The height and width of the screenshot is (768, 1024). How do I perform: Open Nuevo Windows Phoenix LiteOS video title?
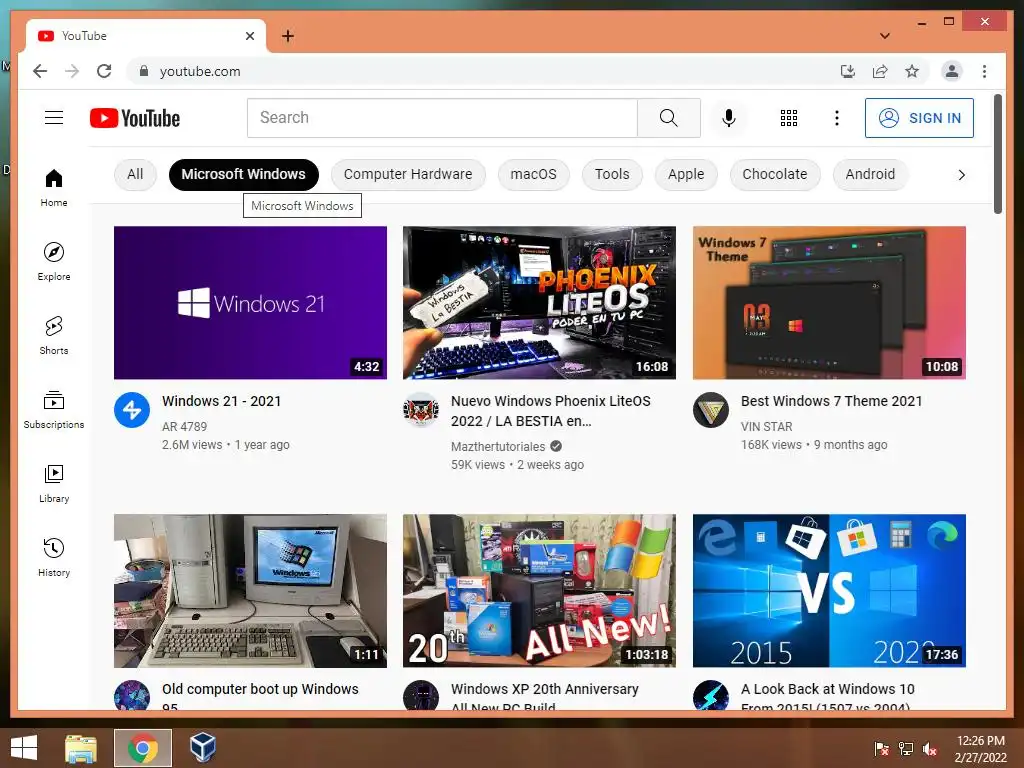[x=551, y=411]
